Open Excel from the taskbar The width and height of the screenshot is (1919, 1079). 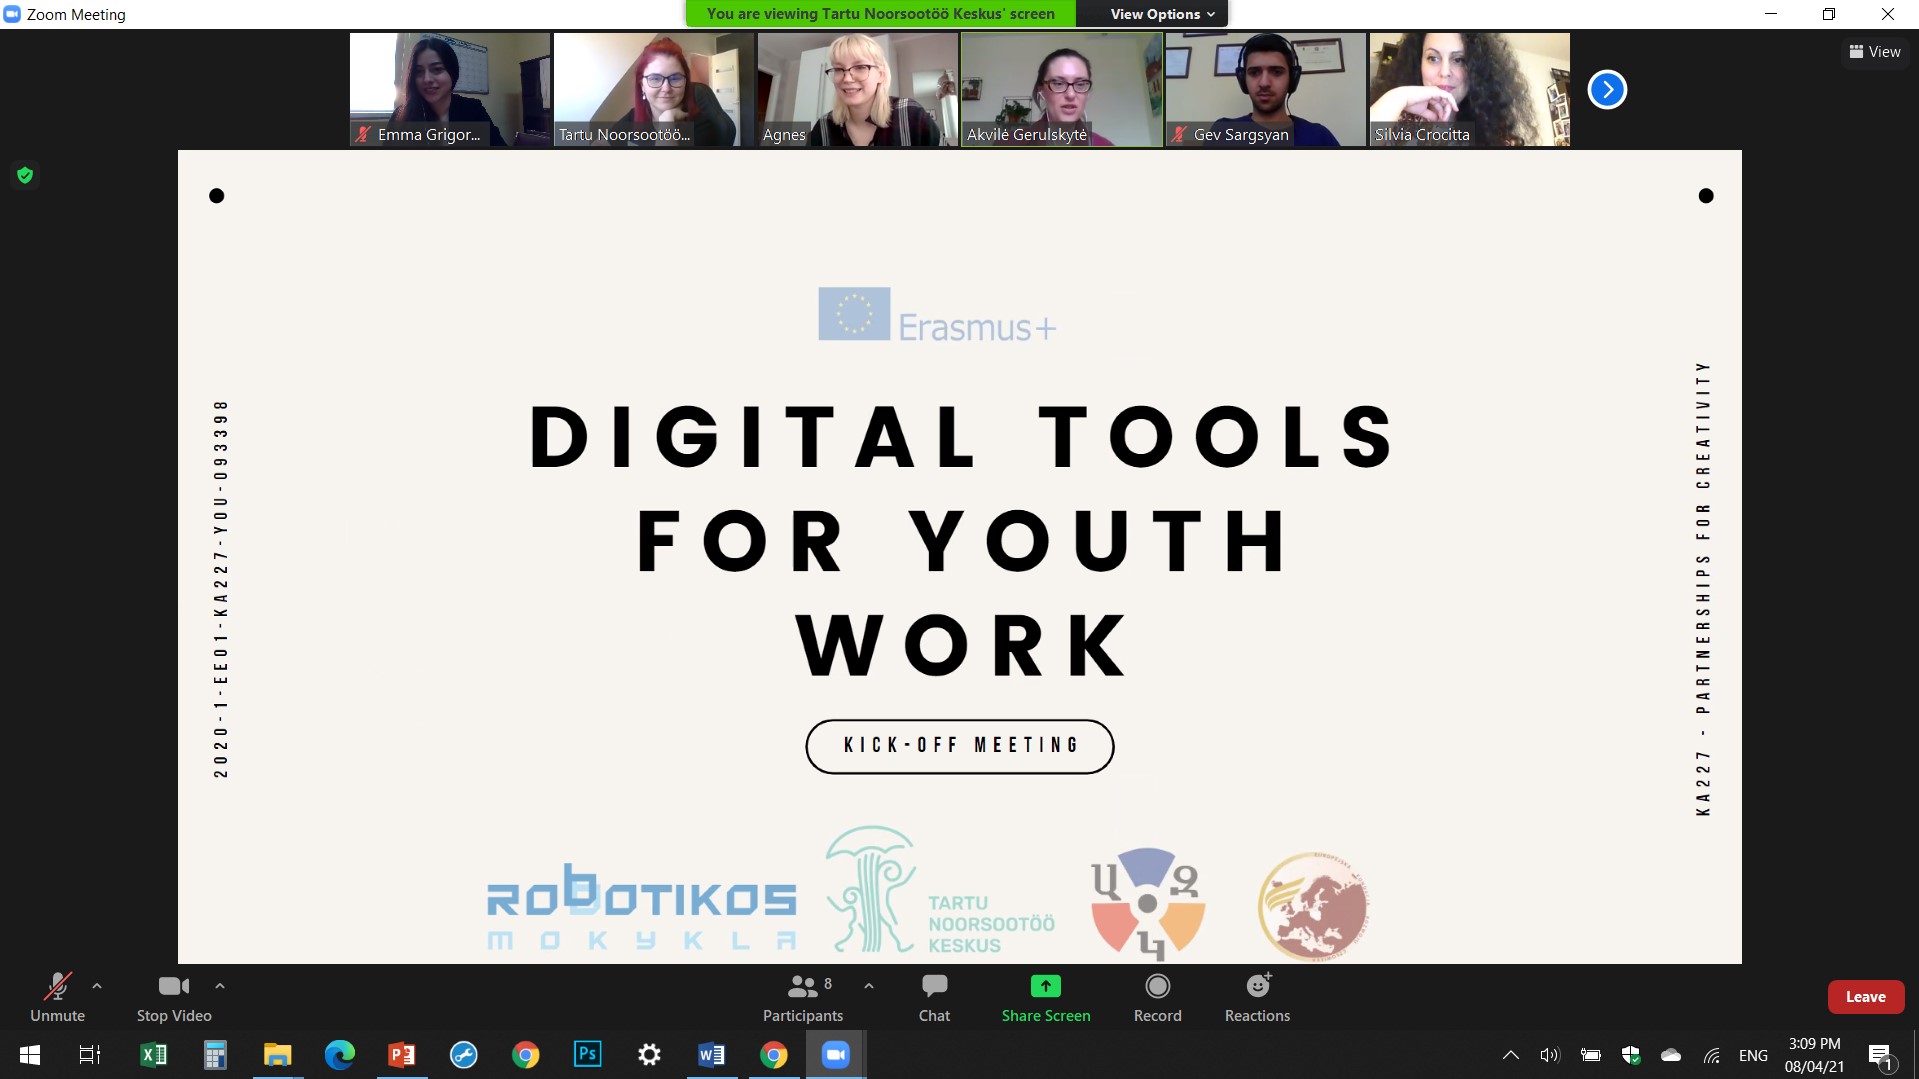tap(154, 1054)
